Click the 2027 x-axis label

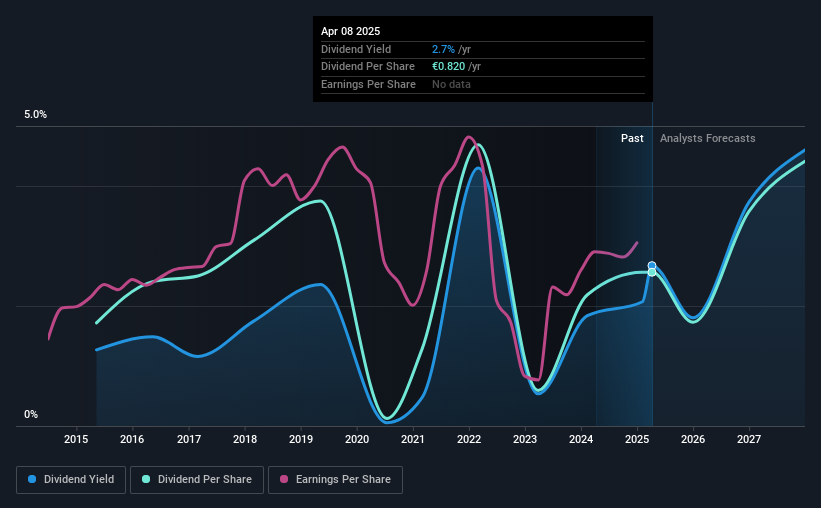[x=749, y=439]
